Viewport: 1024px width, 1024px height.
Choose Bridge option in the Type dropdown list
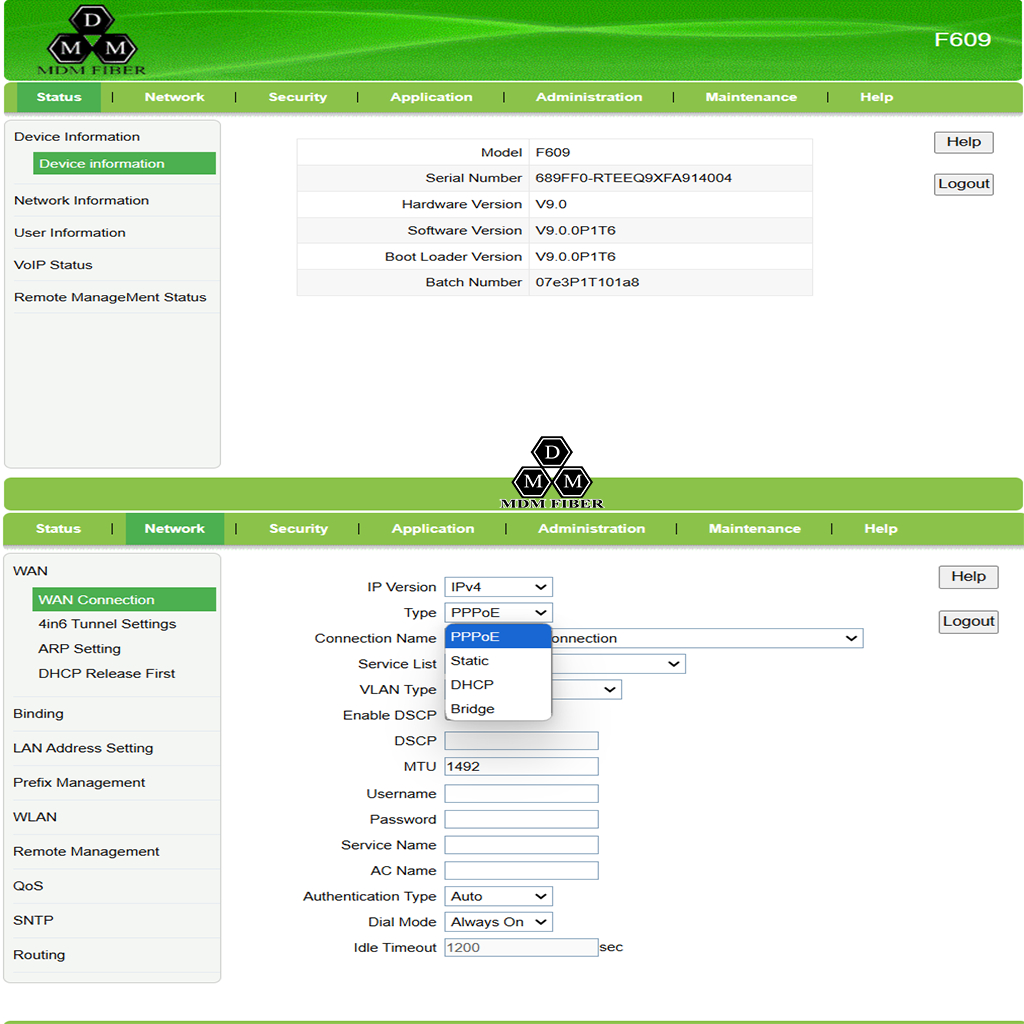tap(473, 709)
